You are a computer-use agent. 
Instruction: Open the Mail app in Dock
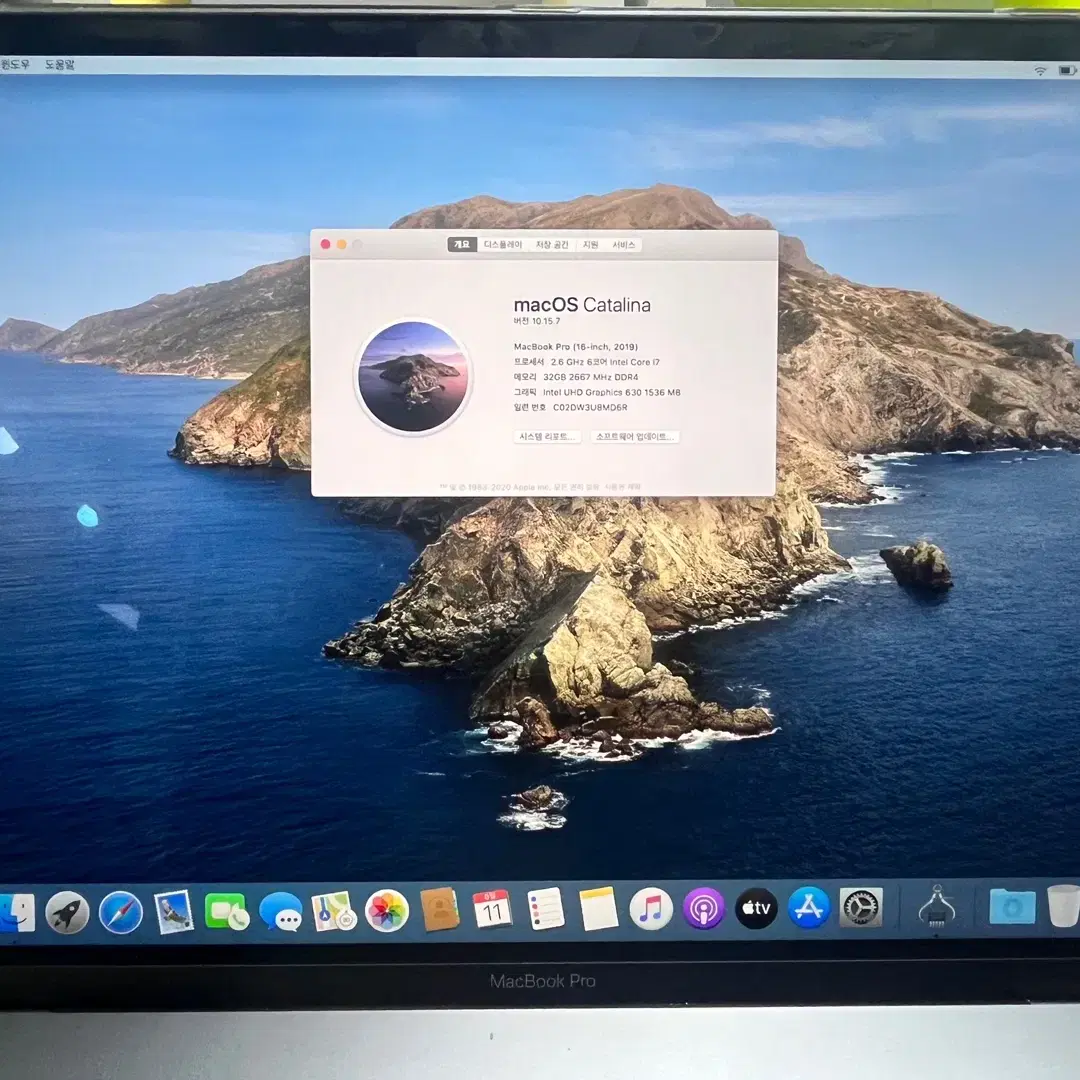coord(173,912)
